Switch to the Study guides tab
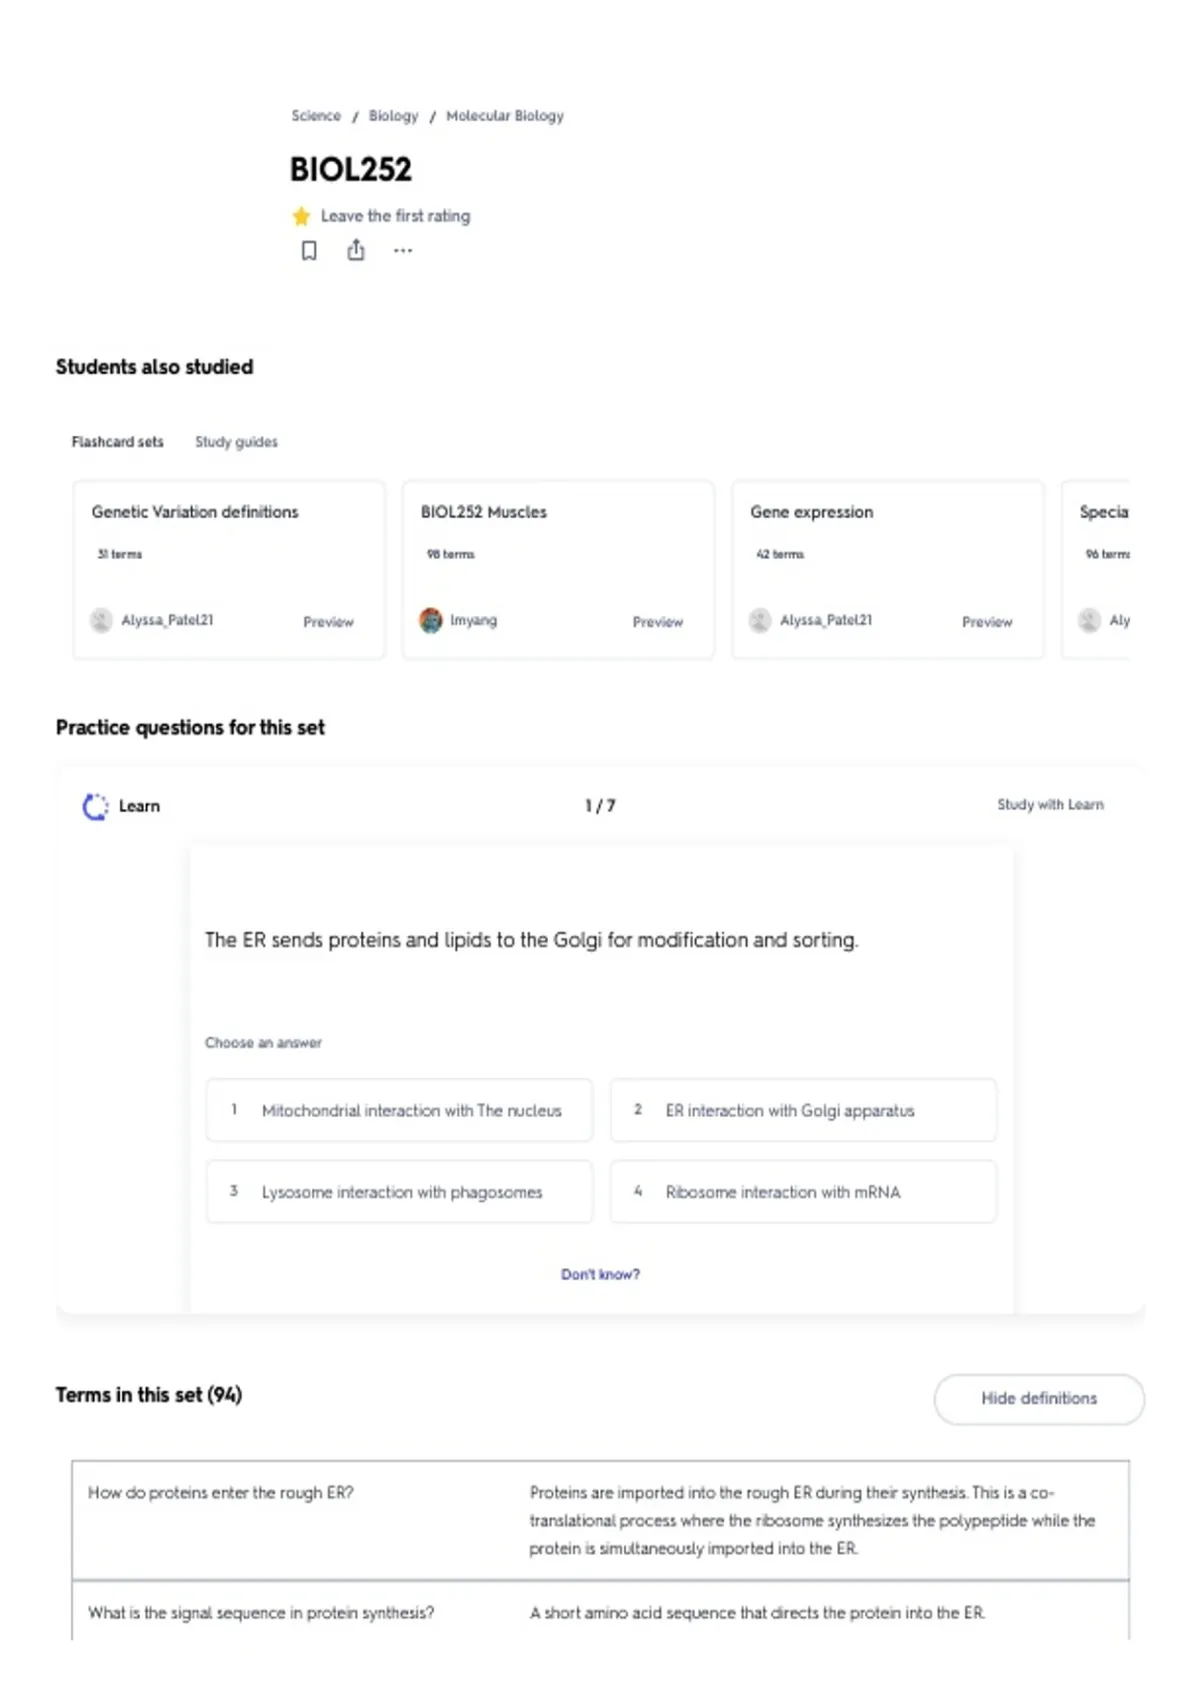The width and height of the screenshot is (1200, 1700). pos(236,442)
